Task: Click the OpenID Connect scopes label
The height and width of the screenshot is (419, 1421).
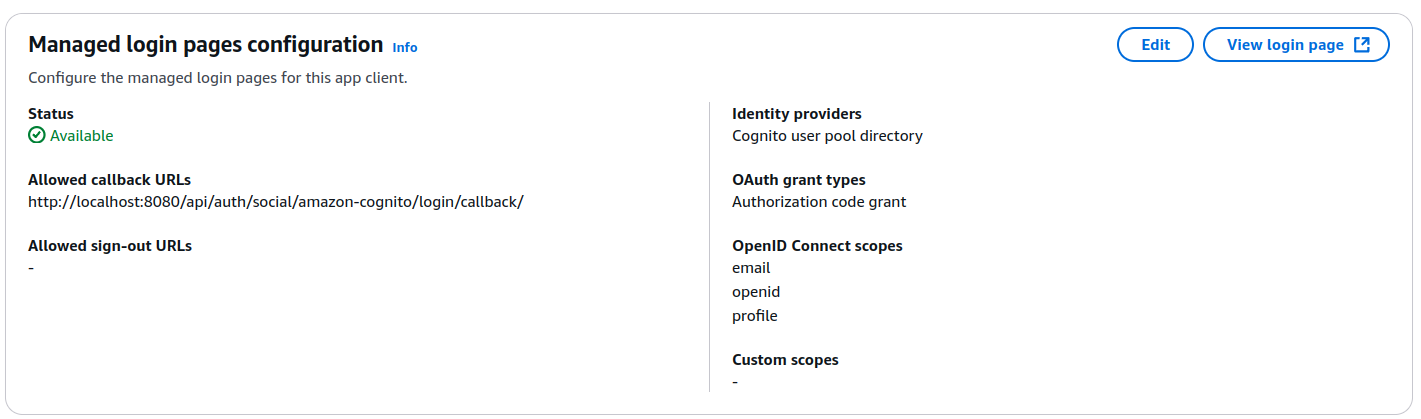Action: [x=817, y=246]
